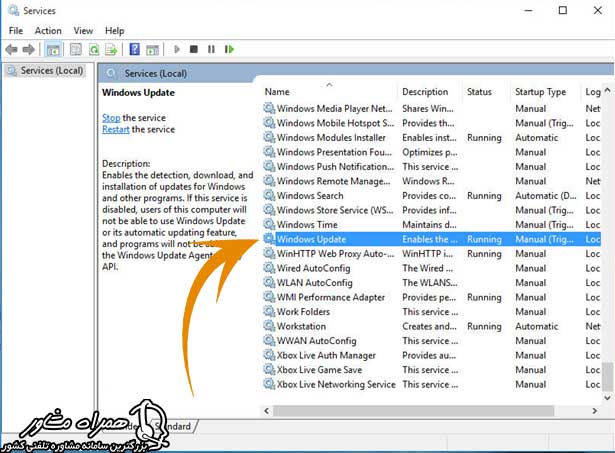615x453 pixels.
Task: Click gear icon of Windows Media Player Net row
Action: [269, 108]
